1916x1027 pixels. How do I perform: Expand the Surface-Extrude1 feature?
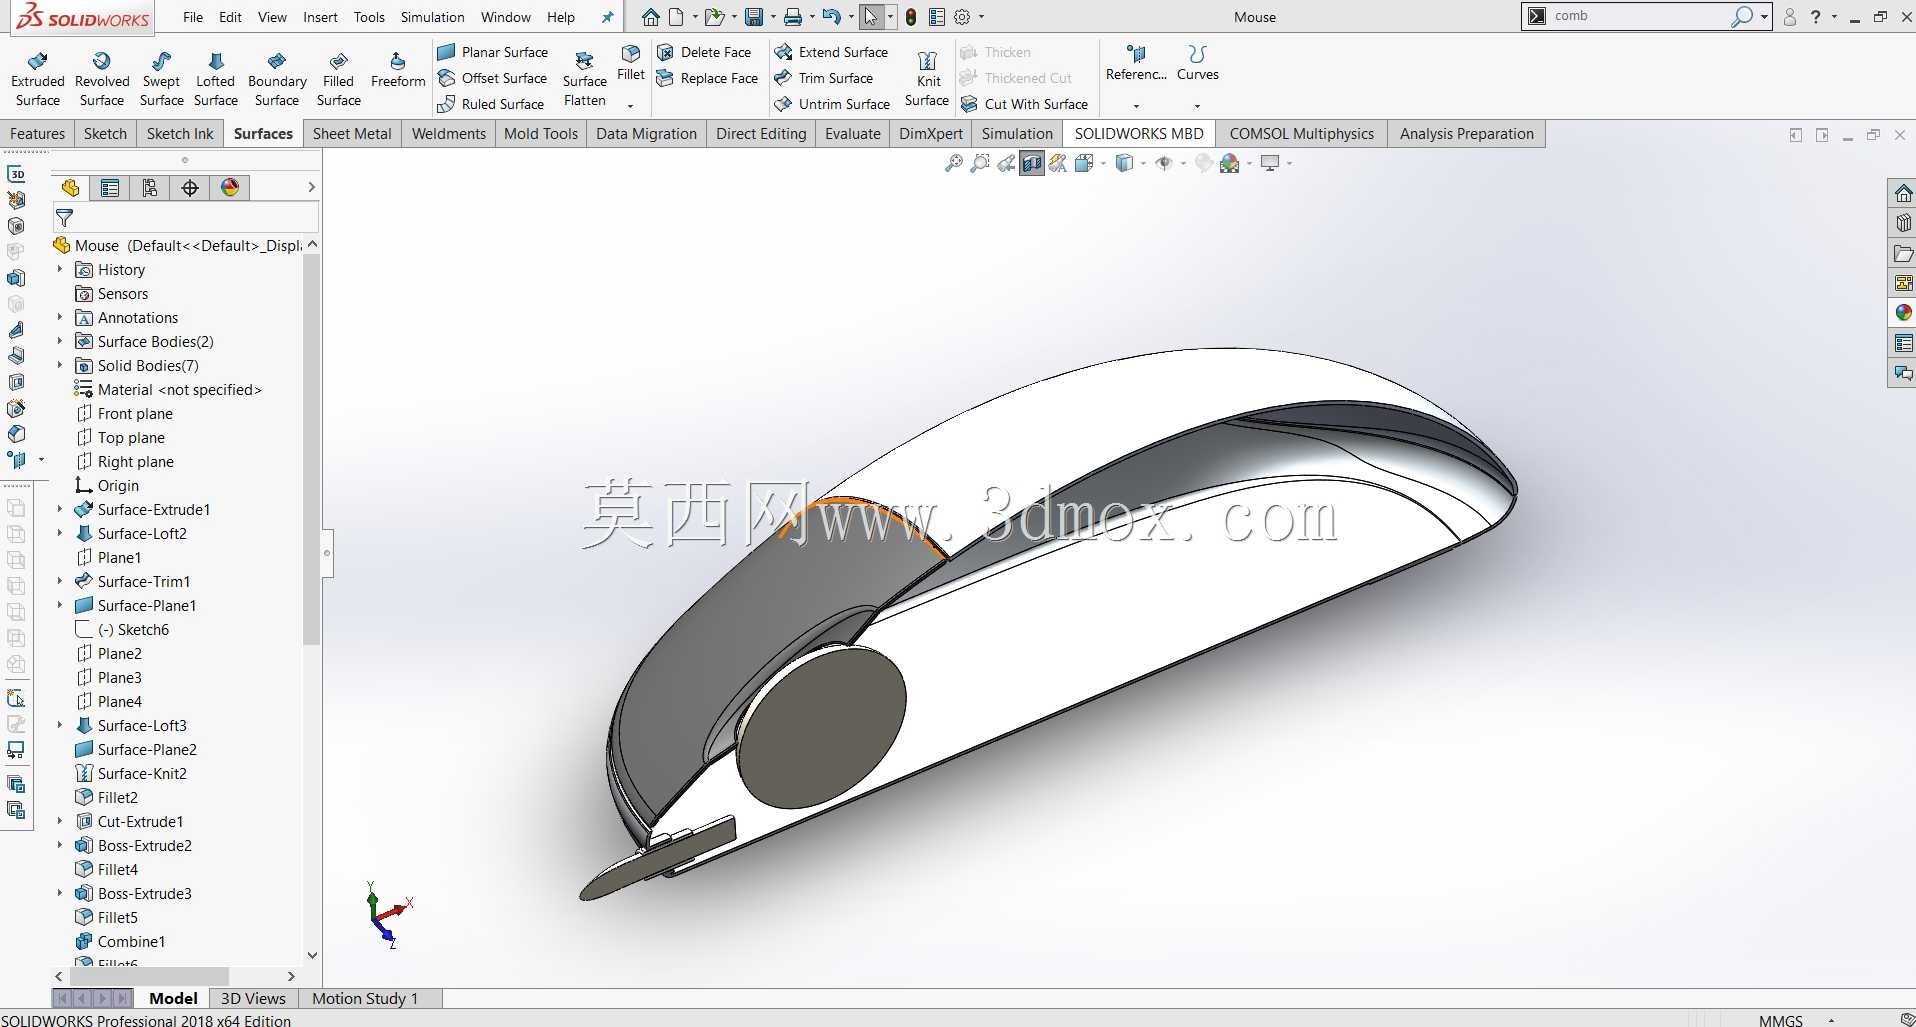pos(60,510)
